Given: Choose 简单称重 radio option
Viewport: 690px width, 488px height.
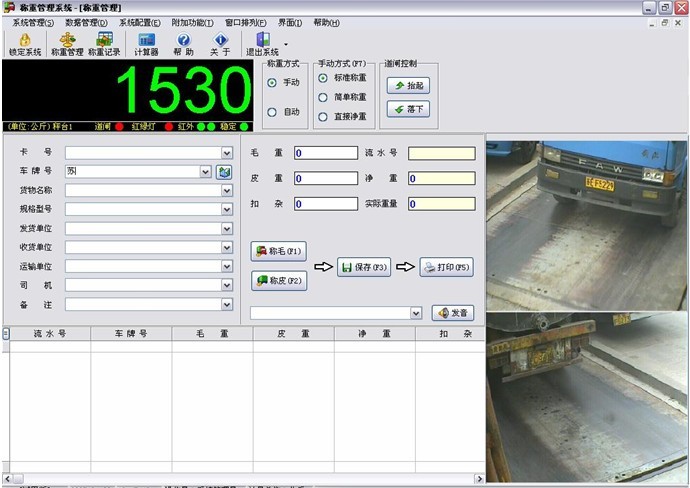Looking at the screenshot, I should (x=323, y=97).
